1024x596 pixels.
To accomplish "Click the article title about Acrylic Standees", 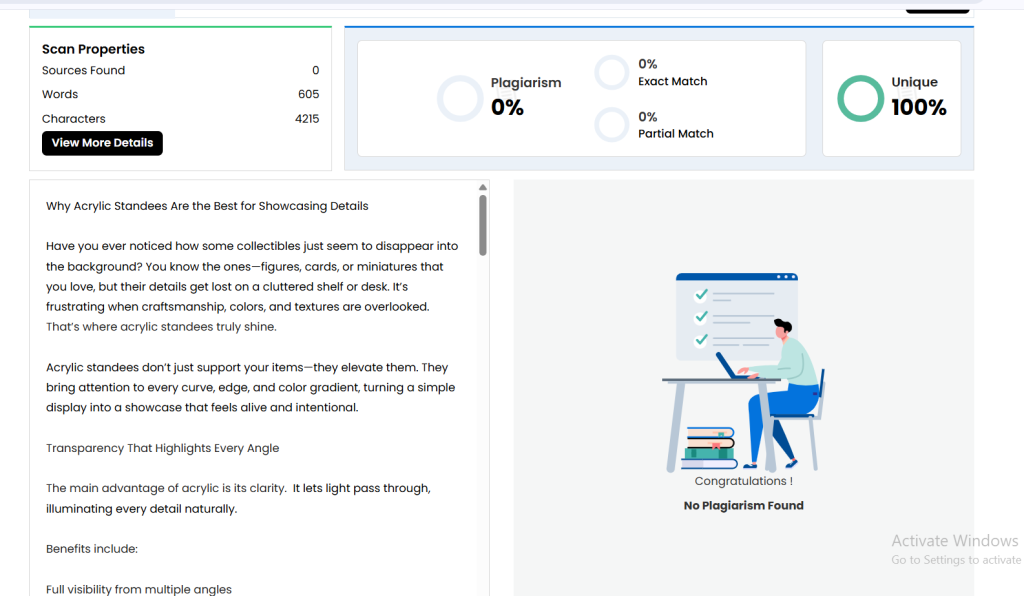I will [207, 206].
